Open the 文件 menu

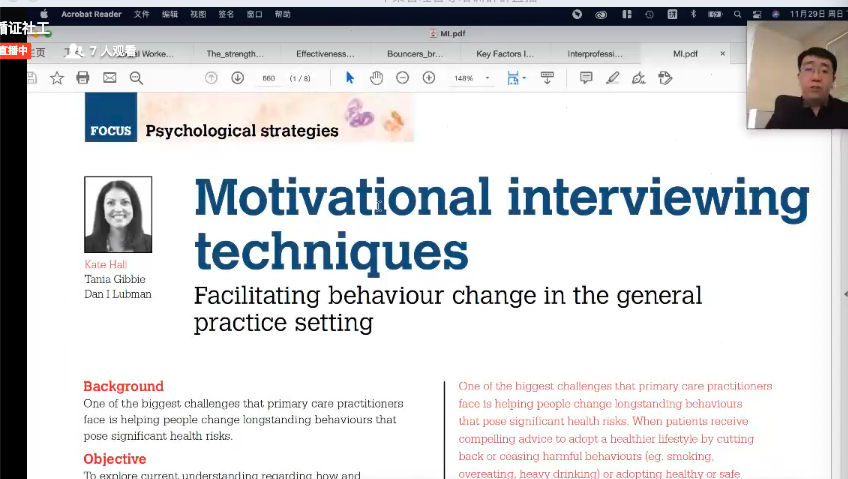click(142, 14)
